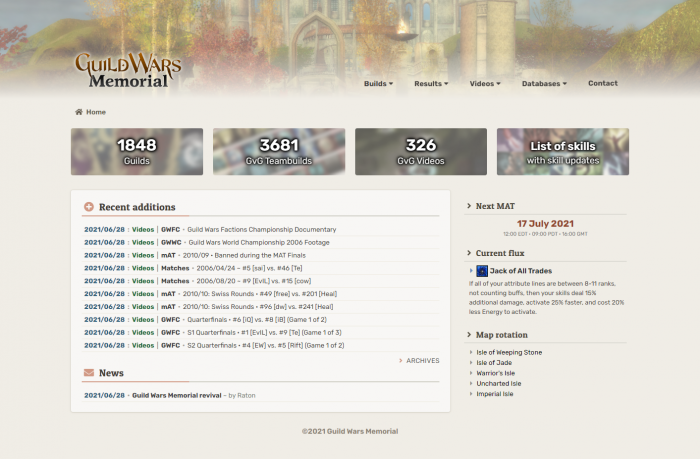Select Isle of Weeping Stone map
This screenshot has width=700, height=459.
coord(510,352)
